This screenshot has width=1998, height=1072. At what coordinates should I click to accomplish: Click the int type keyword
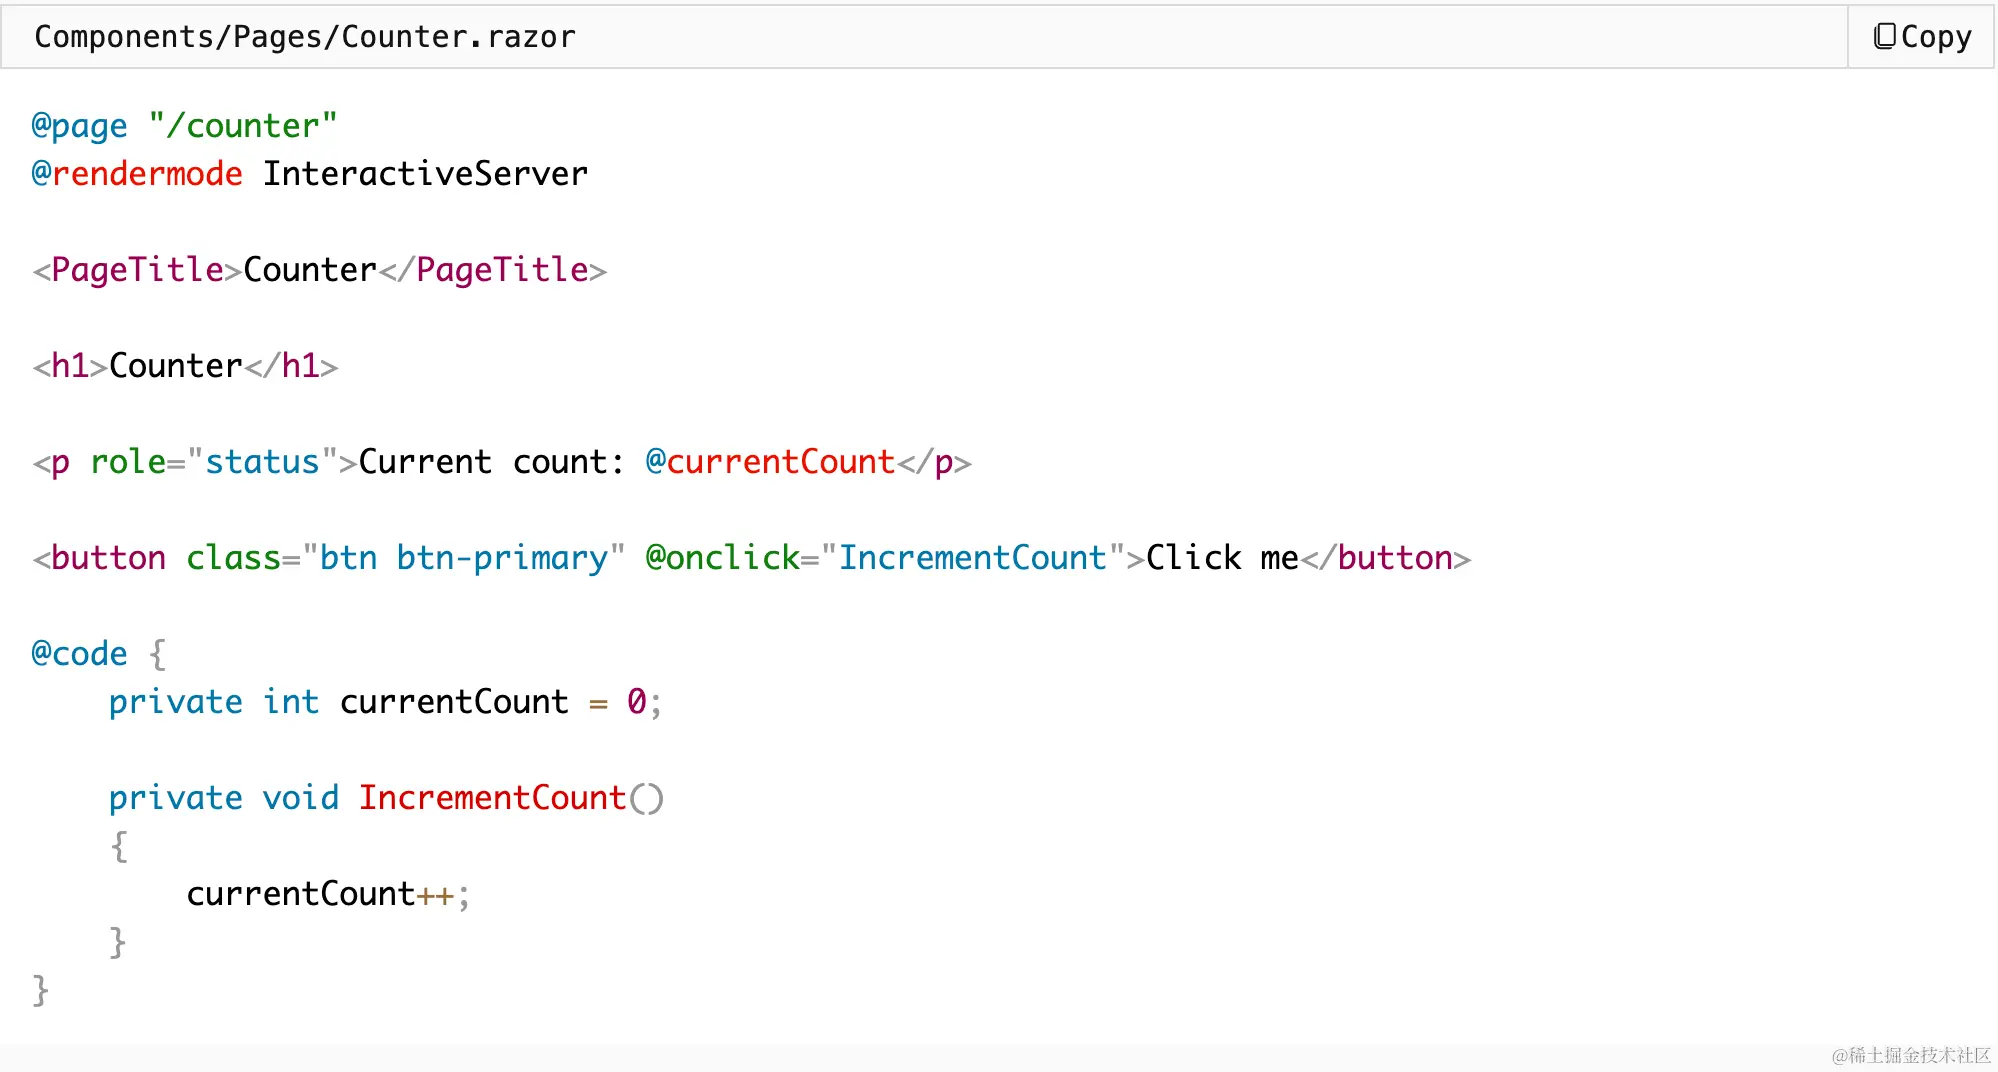click(x=290, y=702)
